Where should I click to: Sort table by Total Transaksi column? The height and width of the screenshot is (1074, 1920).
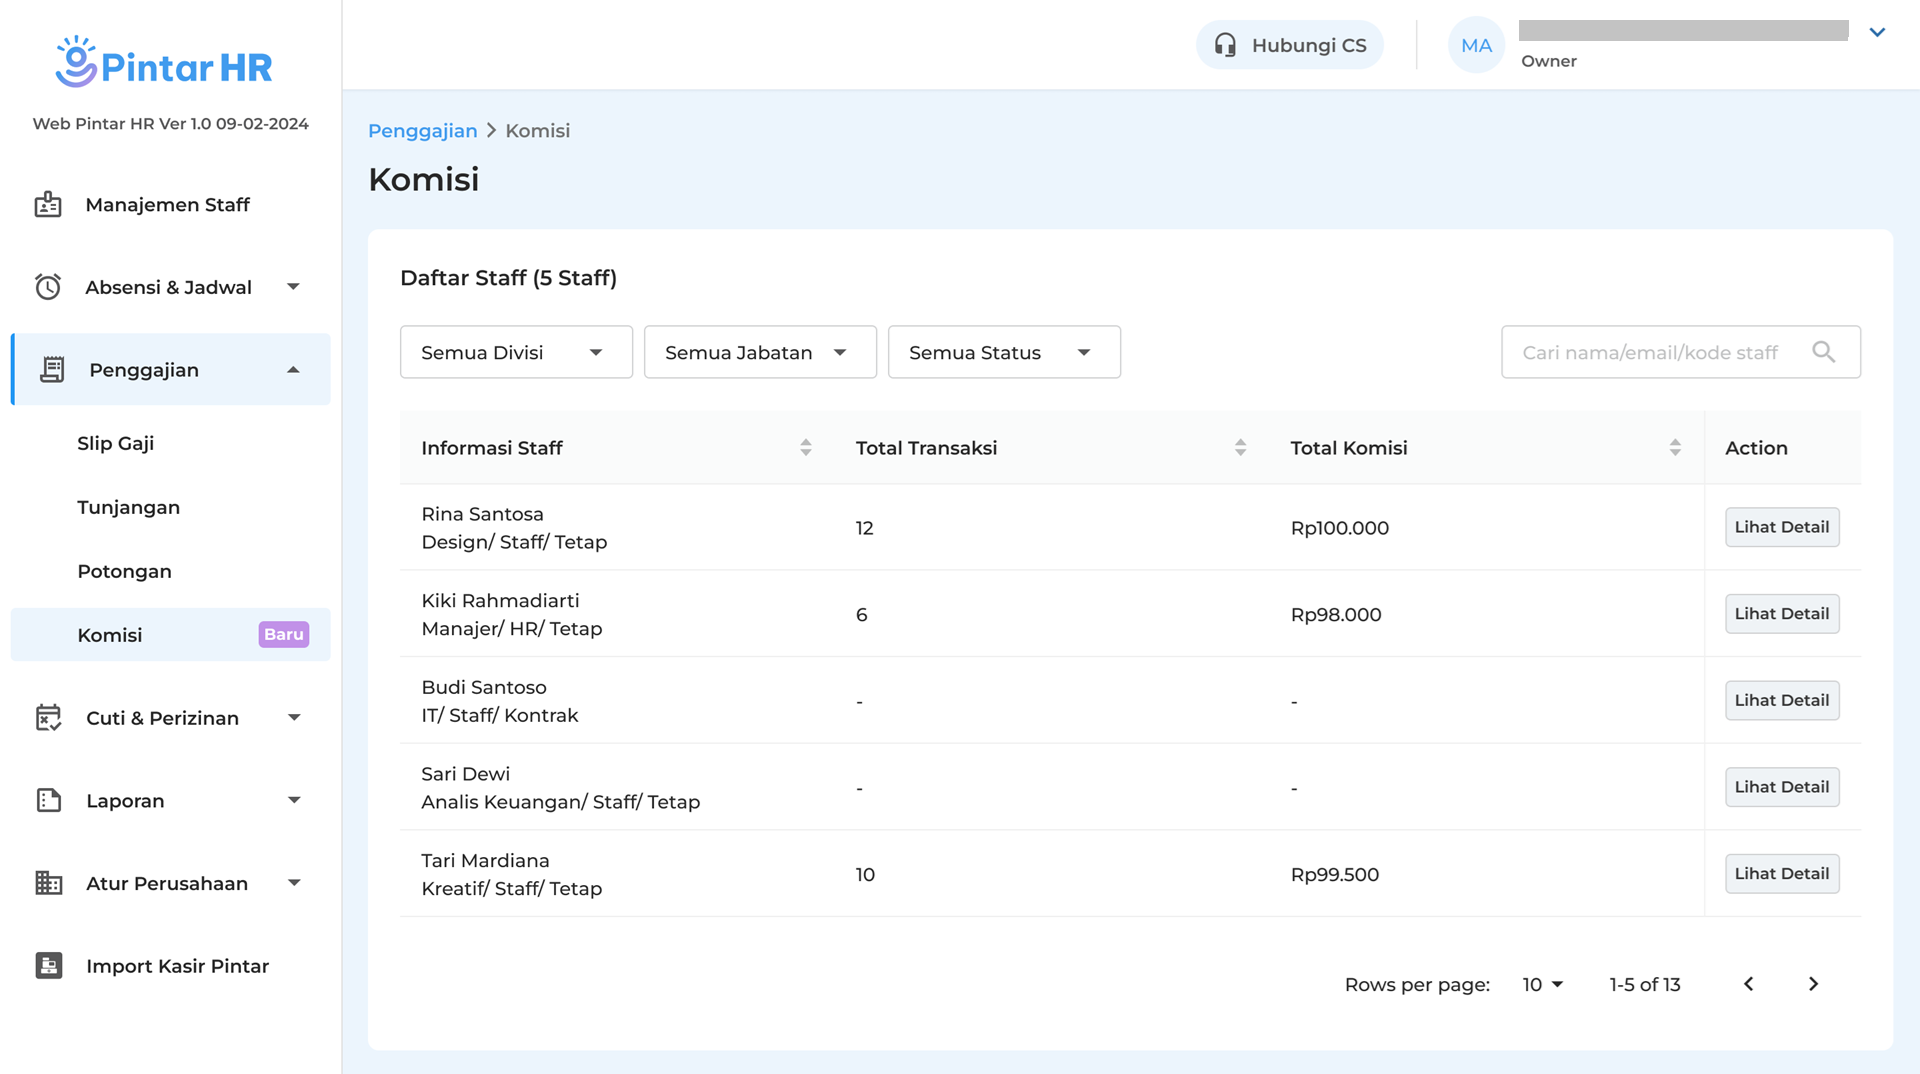pos(1240,448)
